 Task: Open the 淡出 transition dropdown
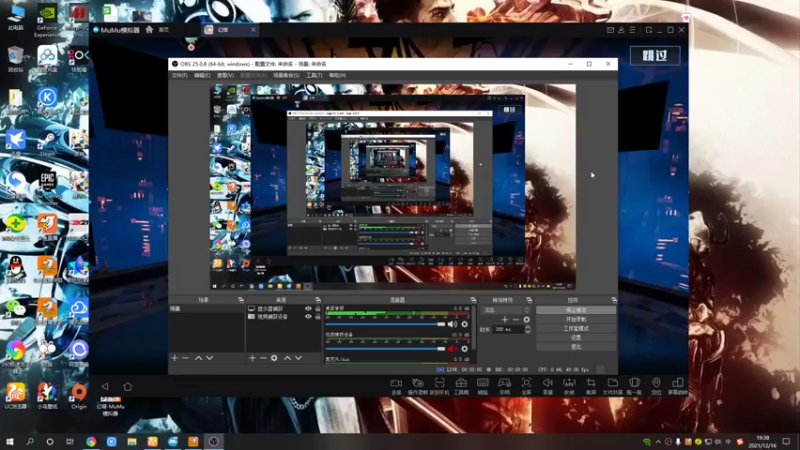507,310
